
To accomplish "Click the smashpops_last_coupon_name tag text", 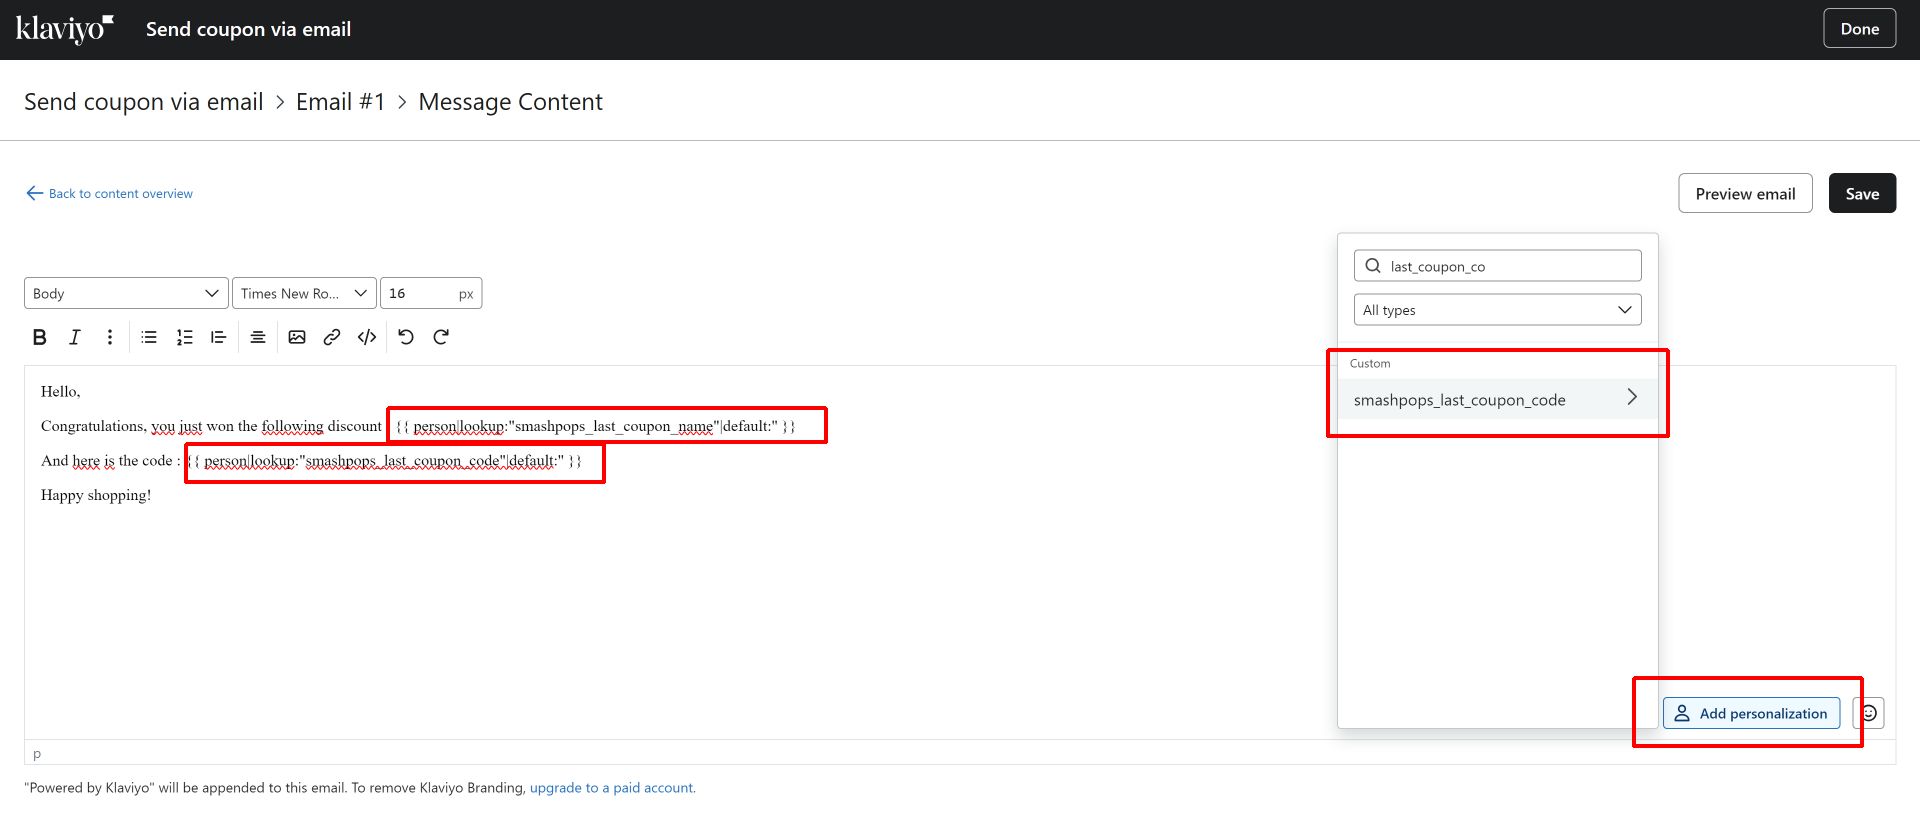I will click(596, 426).
